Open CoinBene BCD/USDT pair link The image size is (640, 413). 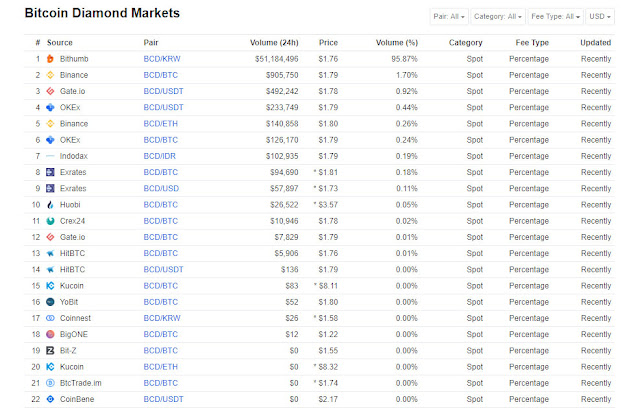(x=163, y=399)
